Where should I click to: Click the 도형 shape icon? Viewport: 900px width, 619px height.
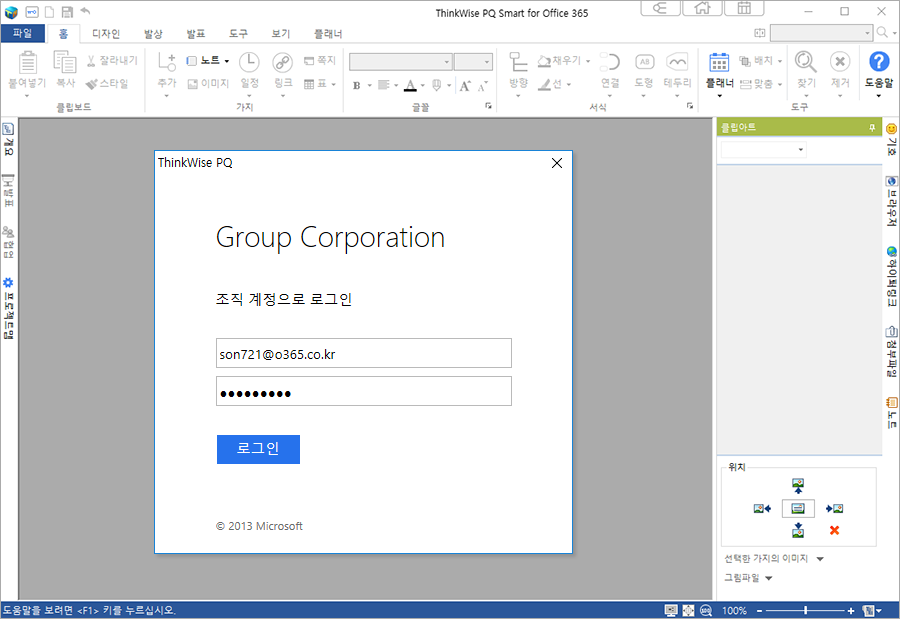[644, 62]
